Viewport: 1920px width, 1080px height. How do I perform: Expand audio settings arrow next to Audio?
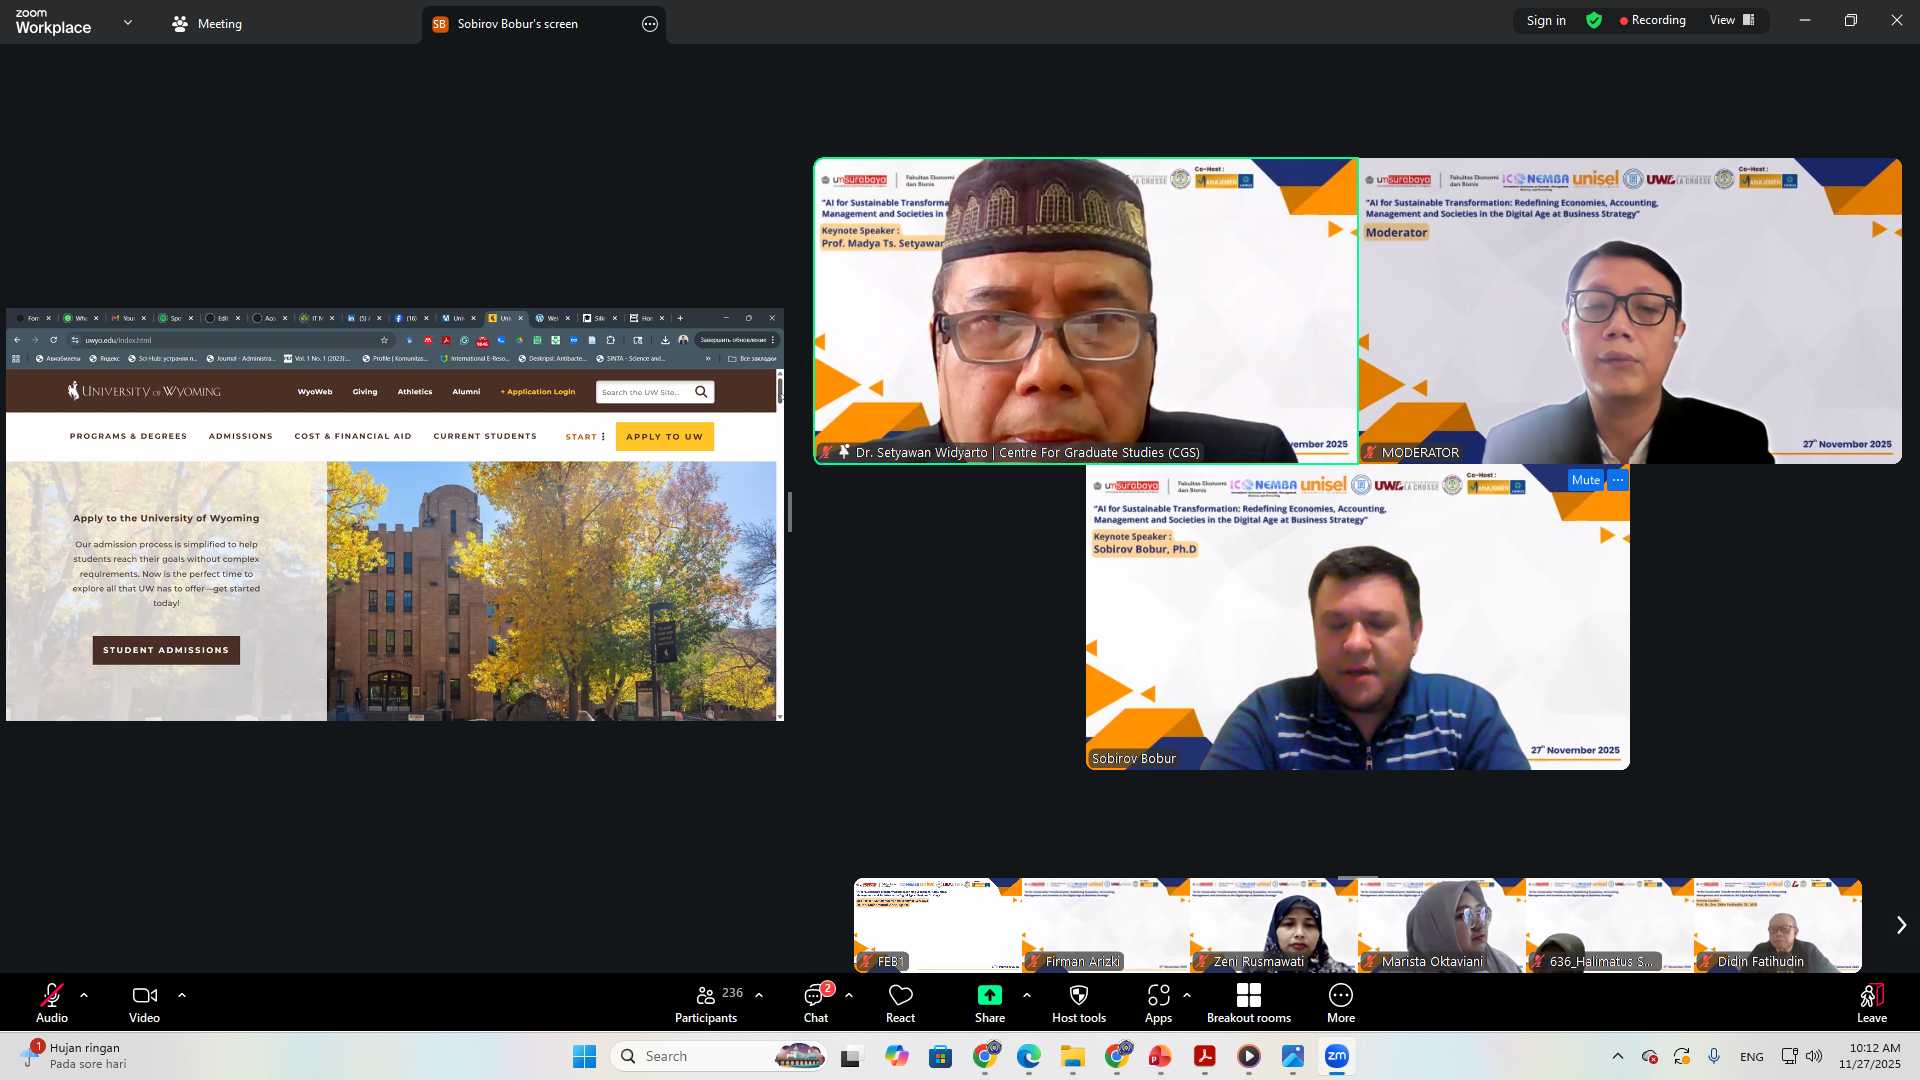point(84,995)
